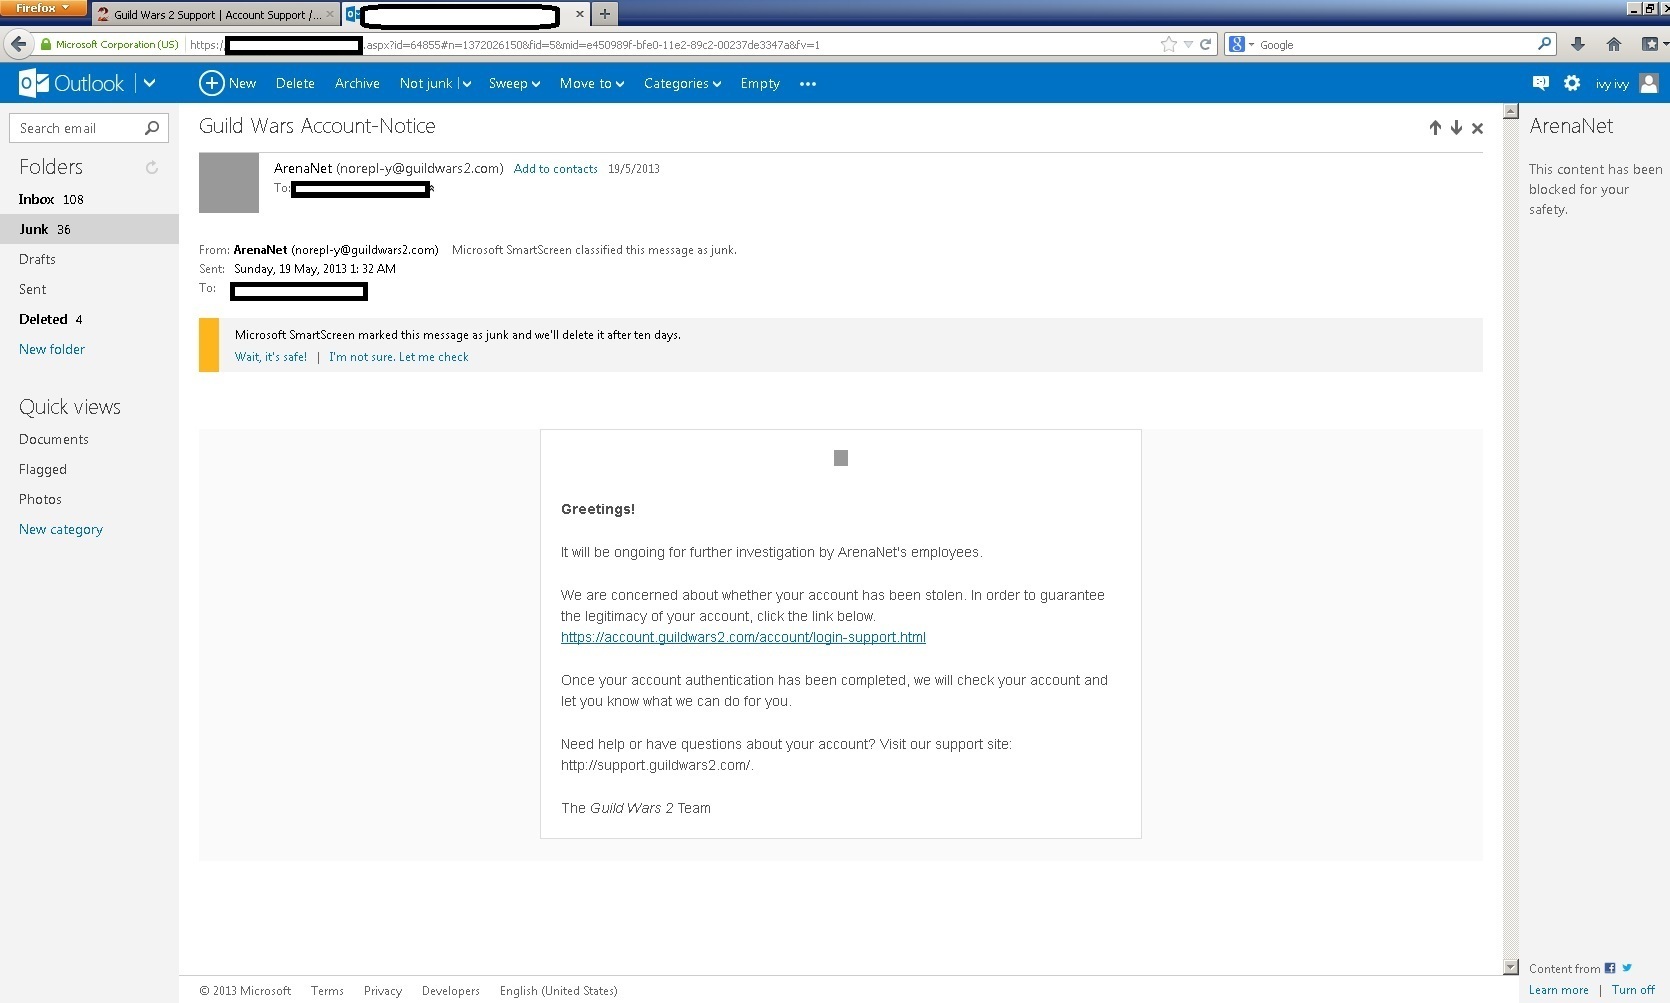Open the Photos quick view
The width and height of the screenshot is (1670, 1003).
tap(40, 499)
